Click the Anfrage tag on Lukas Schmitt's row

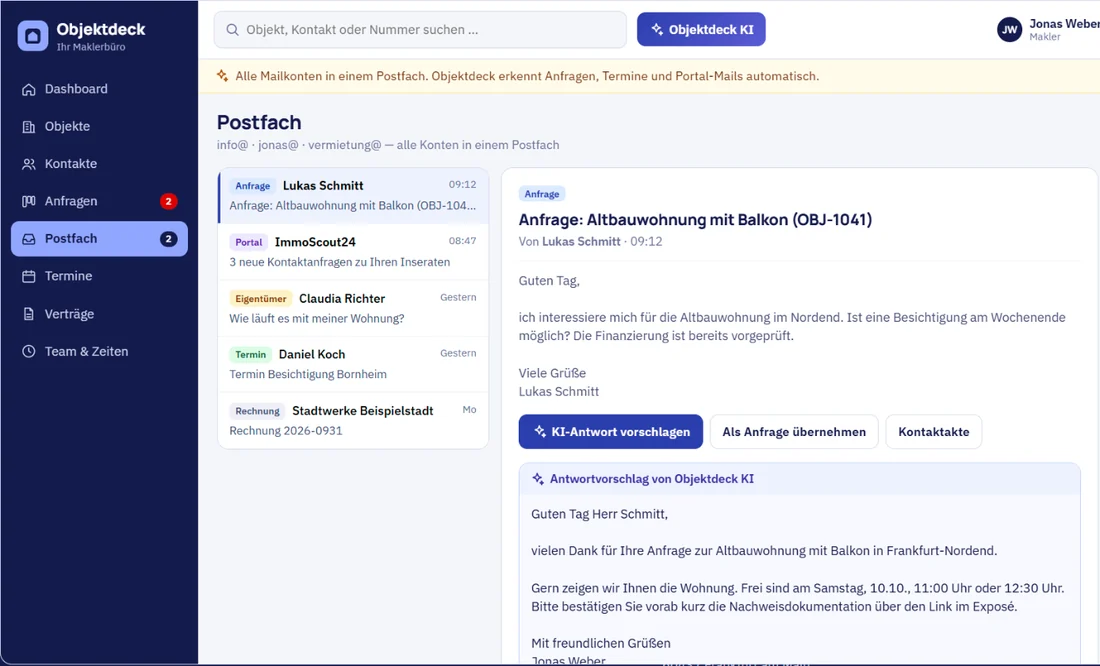coord(253,186)
